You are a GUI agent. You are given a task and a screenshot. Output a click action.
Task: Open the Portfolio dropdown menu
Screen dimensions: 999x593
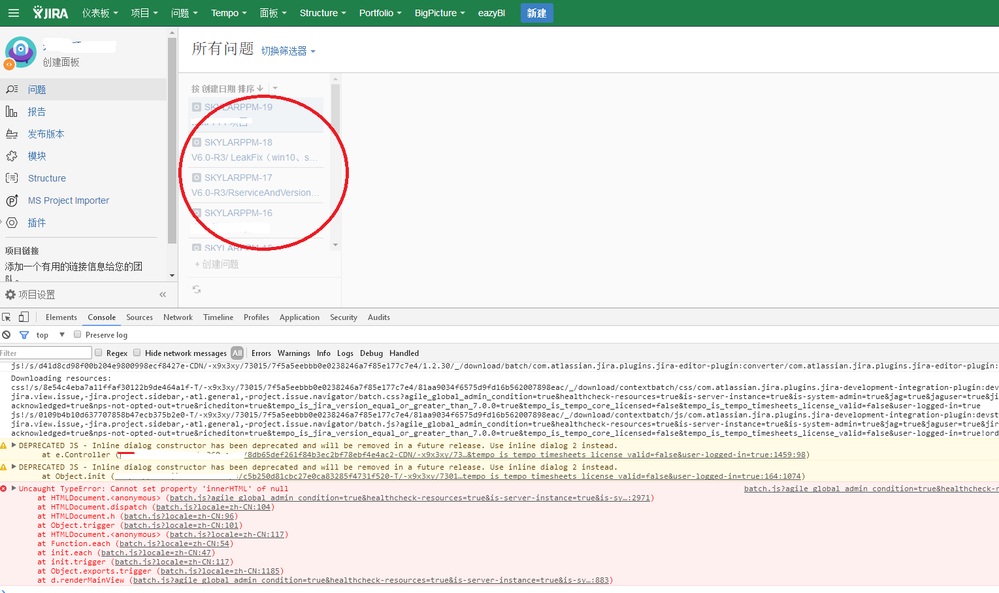coord(380,13)
